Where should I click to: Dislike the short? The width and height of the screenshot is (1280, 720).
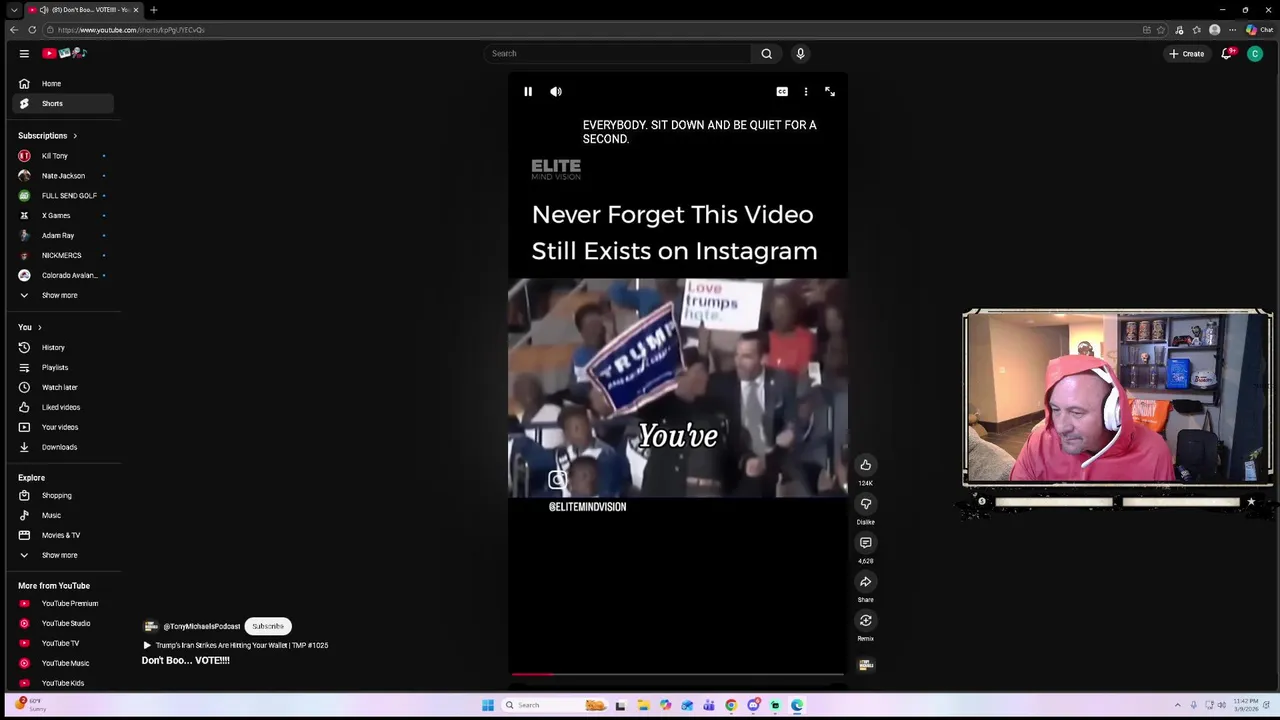pyautogui.click(x=866, y=504)
